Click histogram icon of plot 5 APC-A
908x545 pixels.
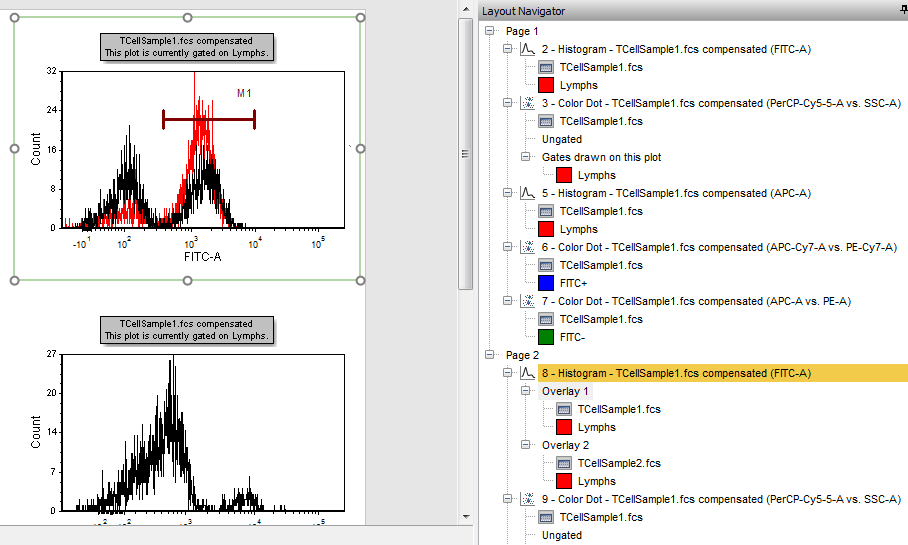(x=528, y=193)
